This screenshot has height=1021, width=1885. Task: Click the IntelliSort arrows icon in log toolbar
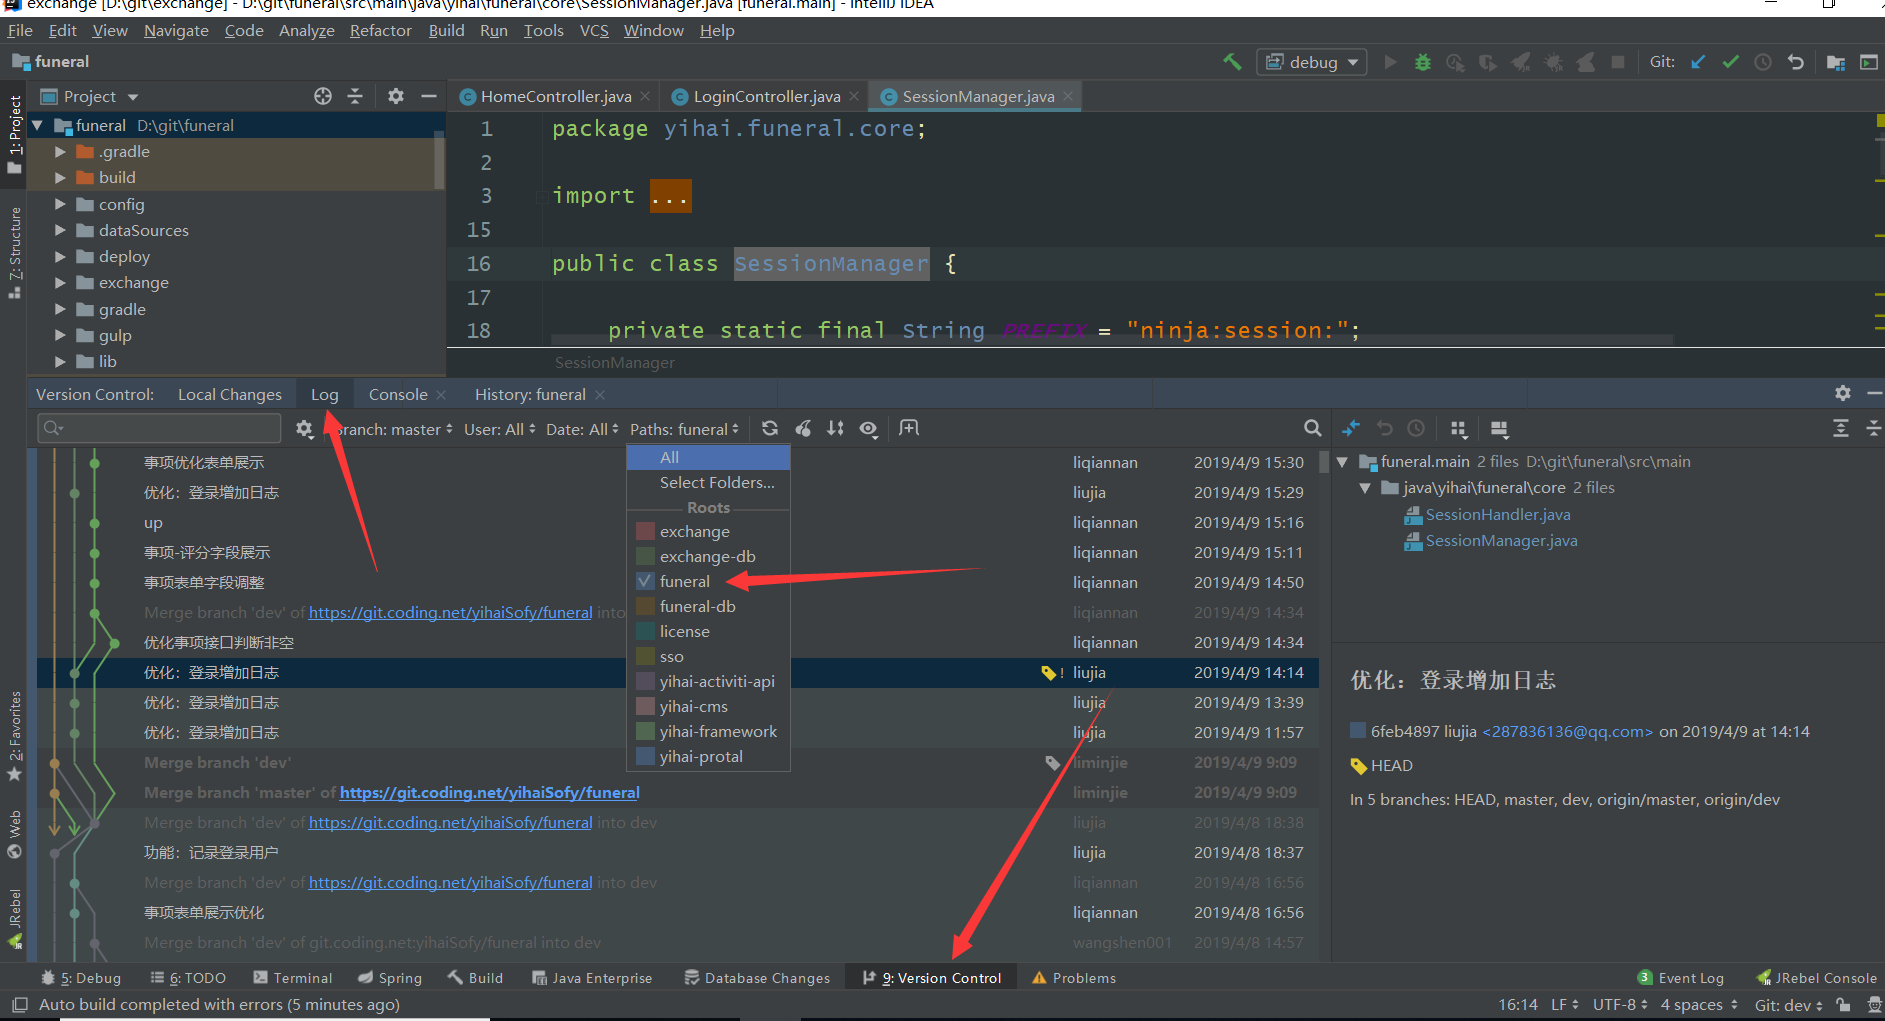[x=836, y=428]
